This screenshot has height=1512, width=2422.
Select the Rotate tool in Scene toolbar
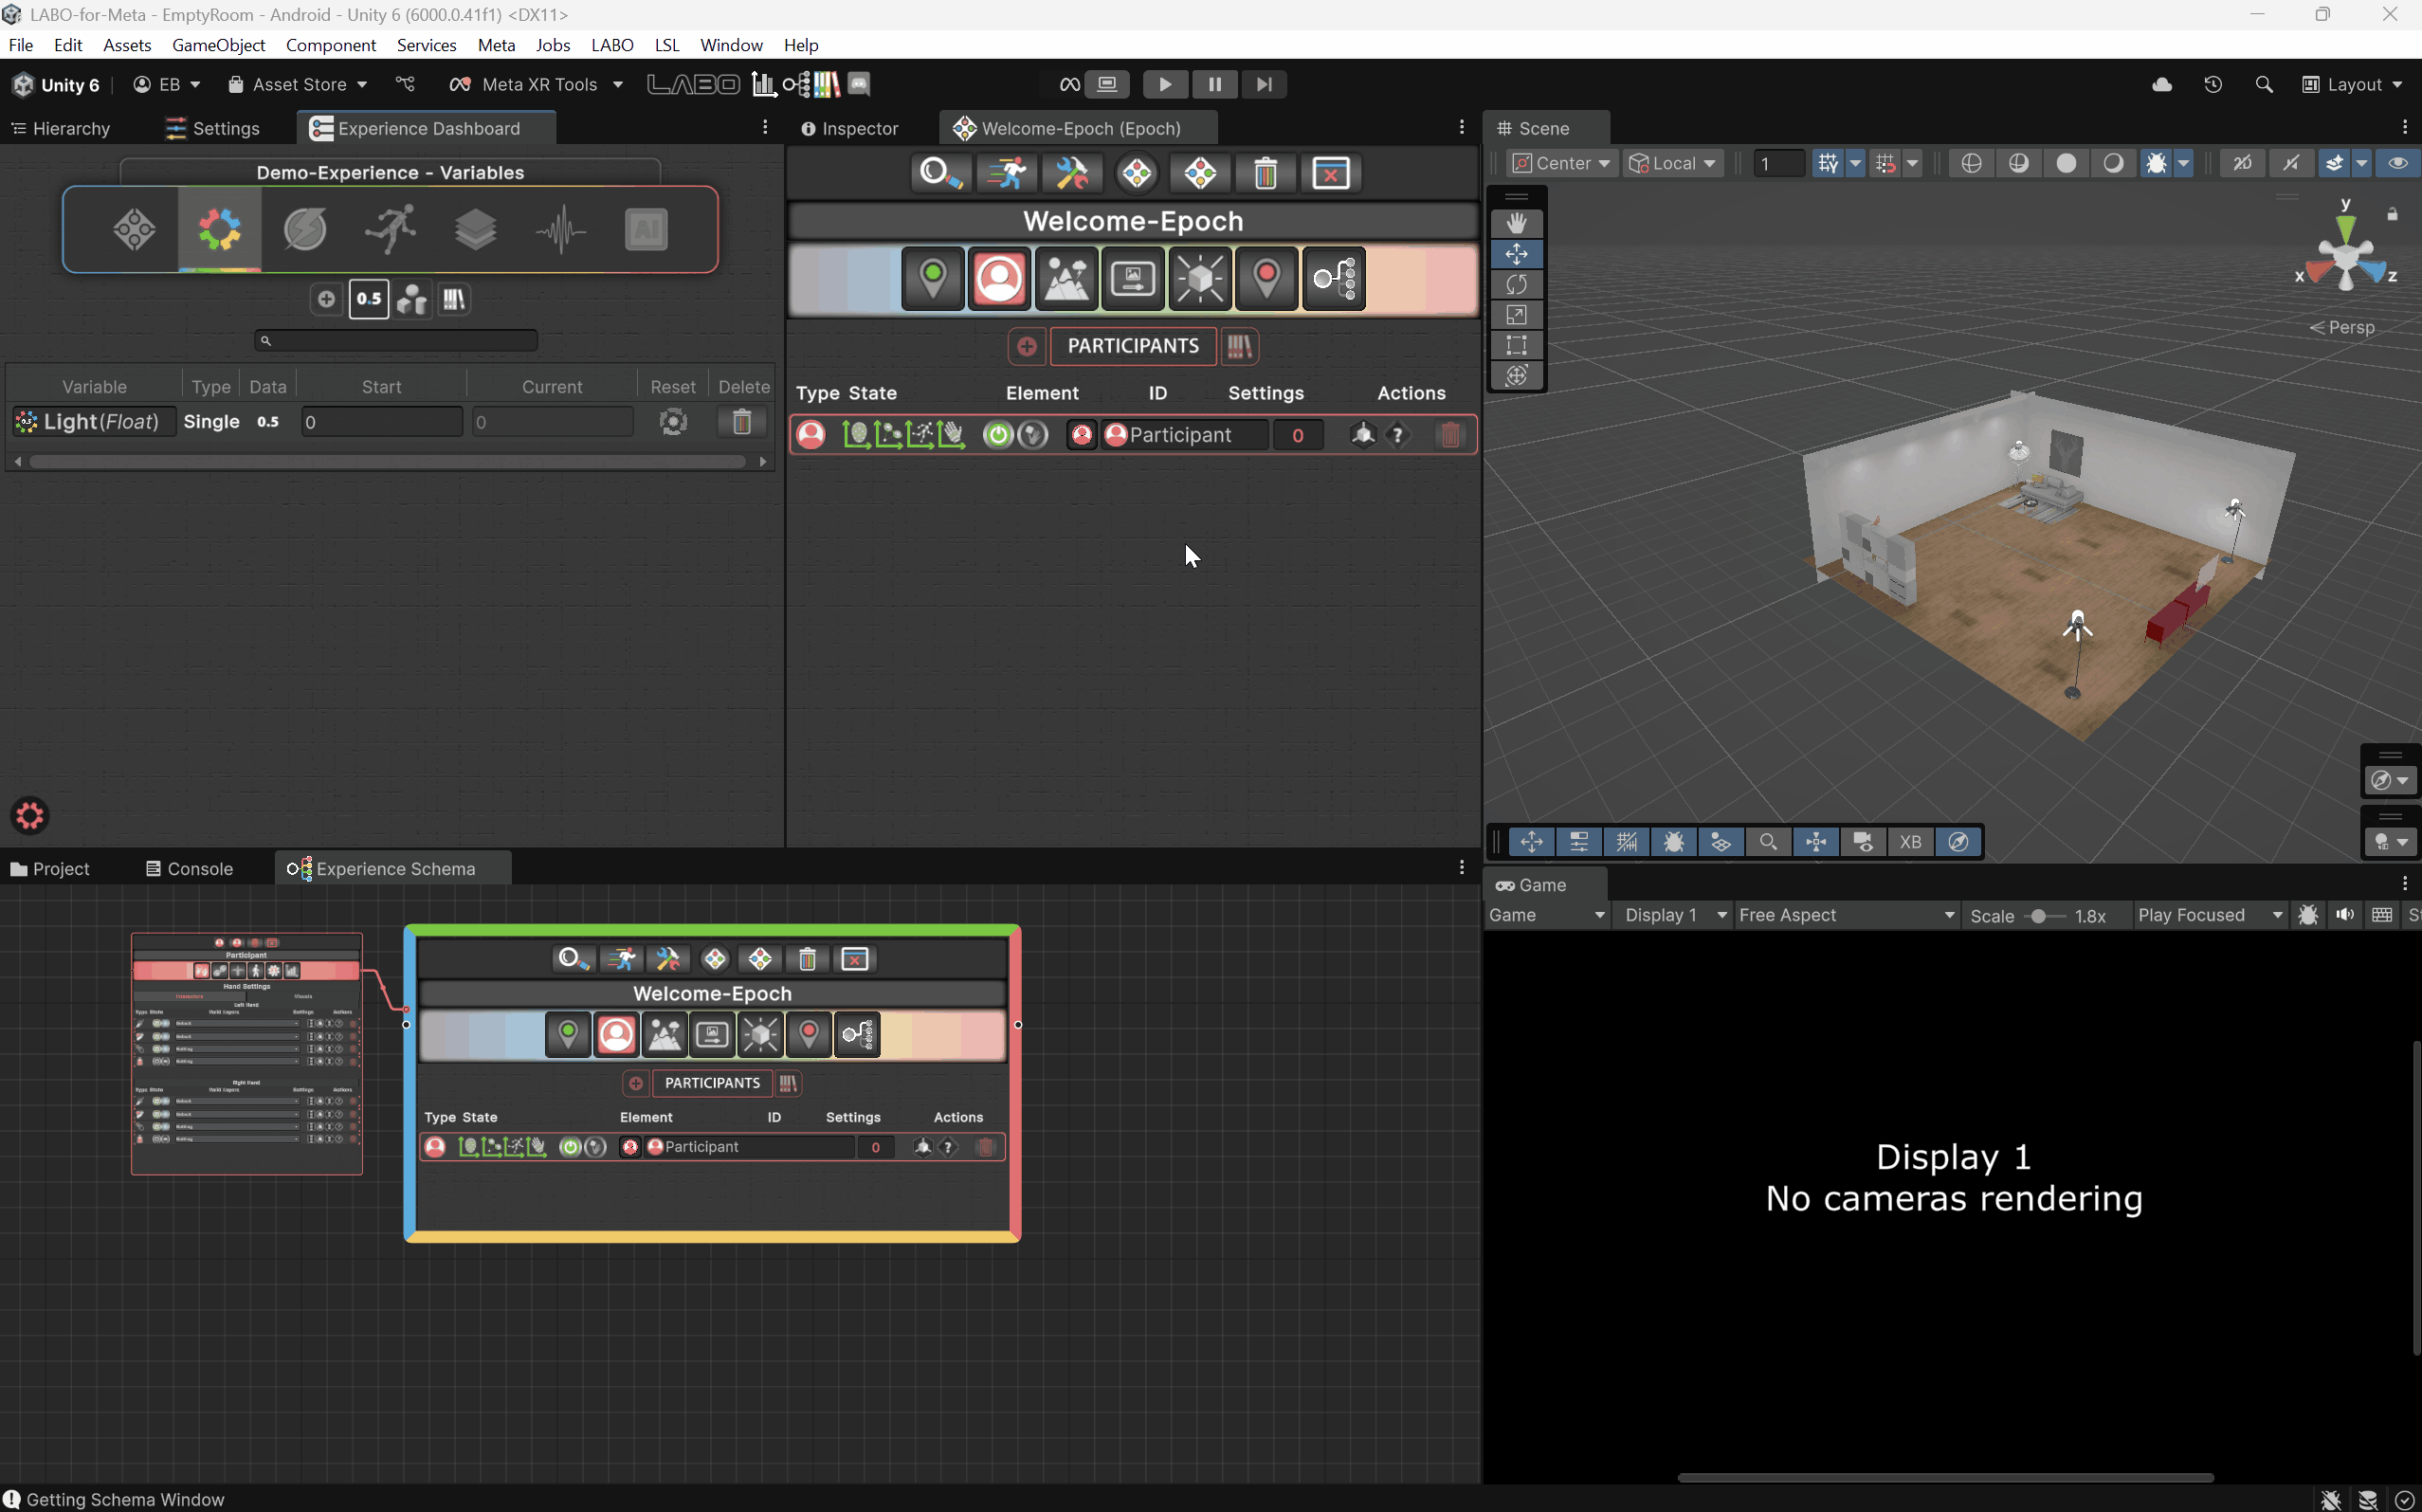point(1516,285)
